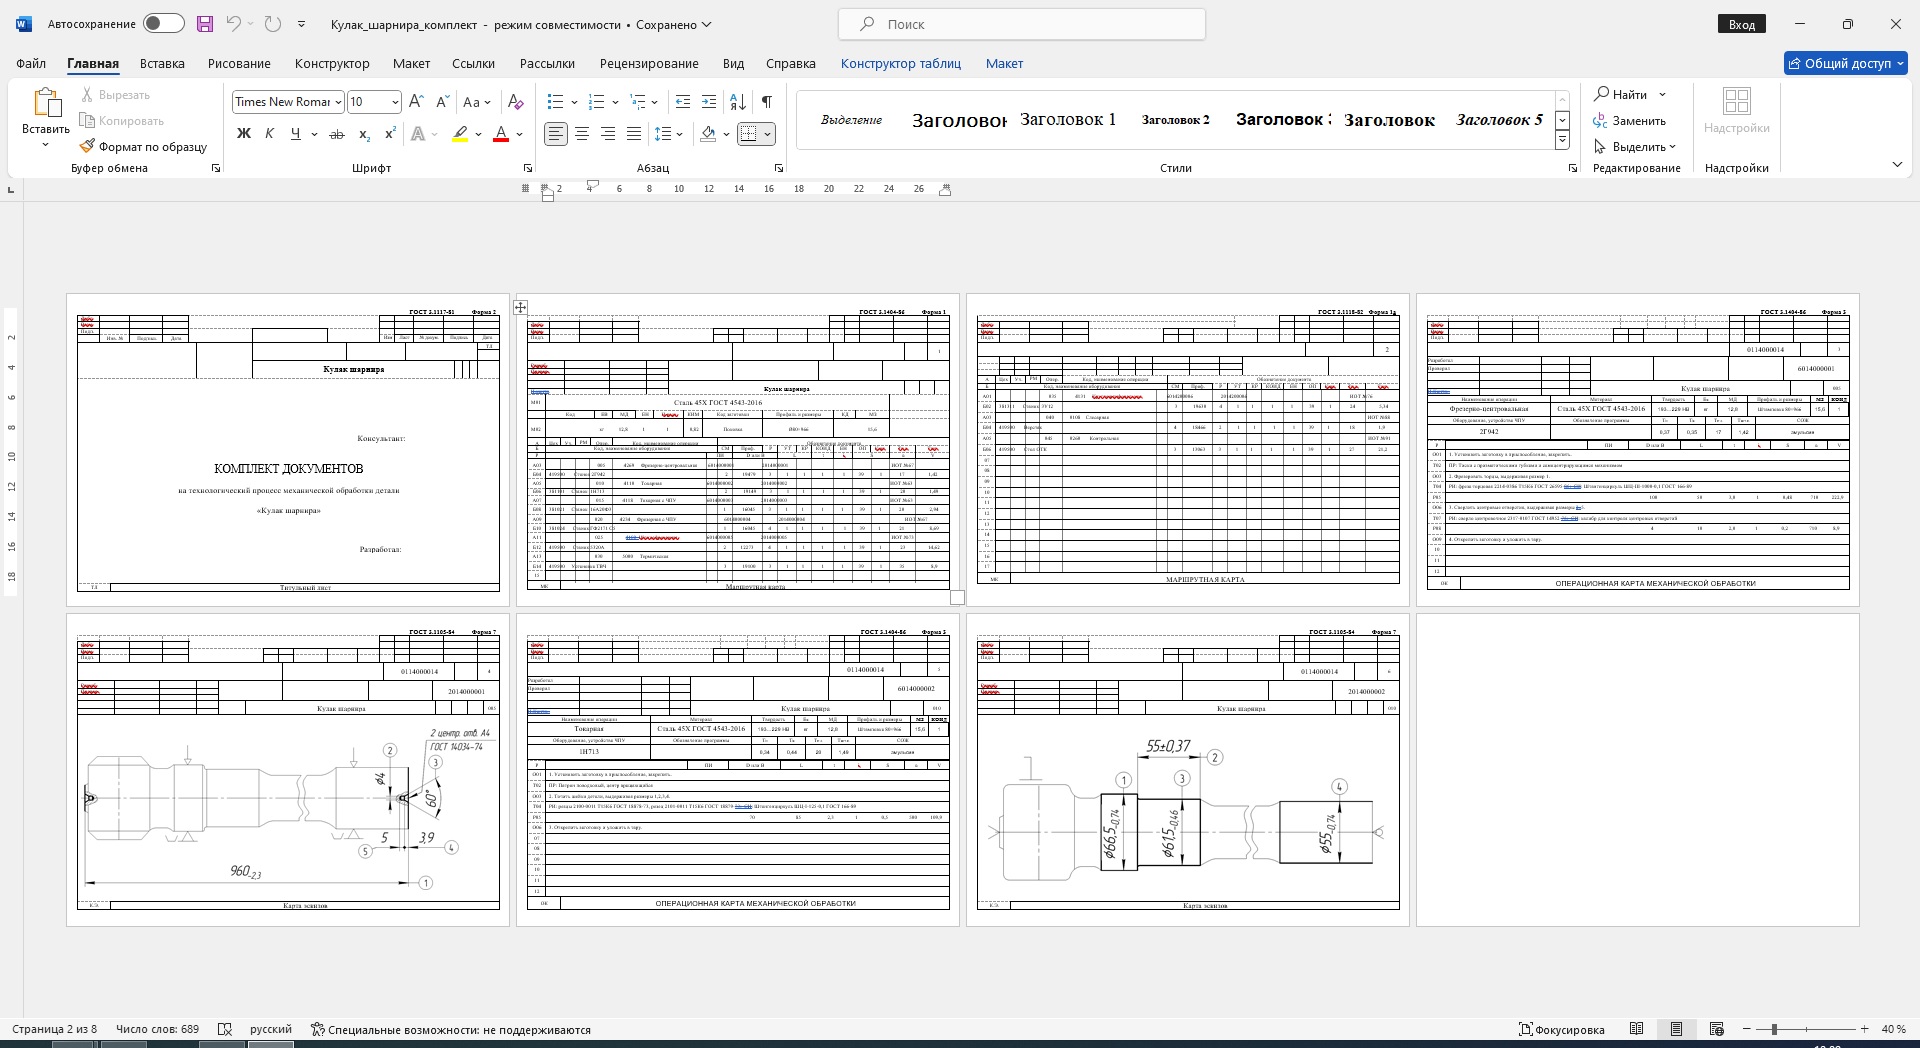The image size is (1920, 1048).
Task: Click the Clear All Formatting icon
Action: pyautogui.click(x=515, y=102)
